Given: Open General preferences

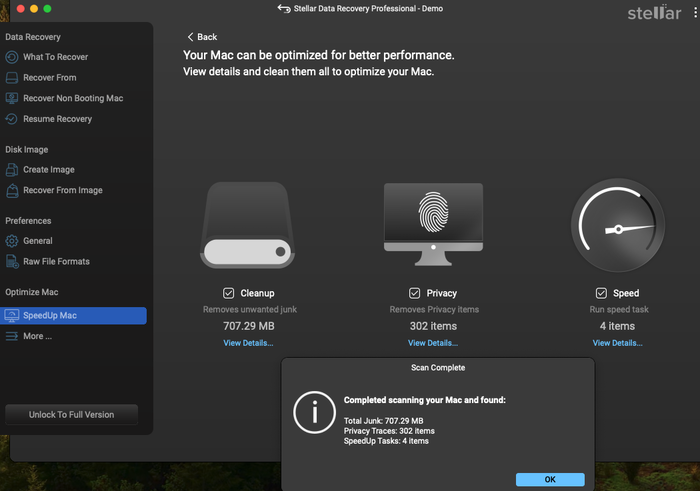Looking at the screenshot, I should tap(38, 241).
